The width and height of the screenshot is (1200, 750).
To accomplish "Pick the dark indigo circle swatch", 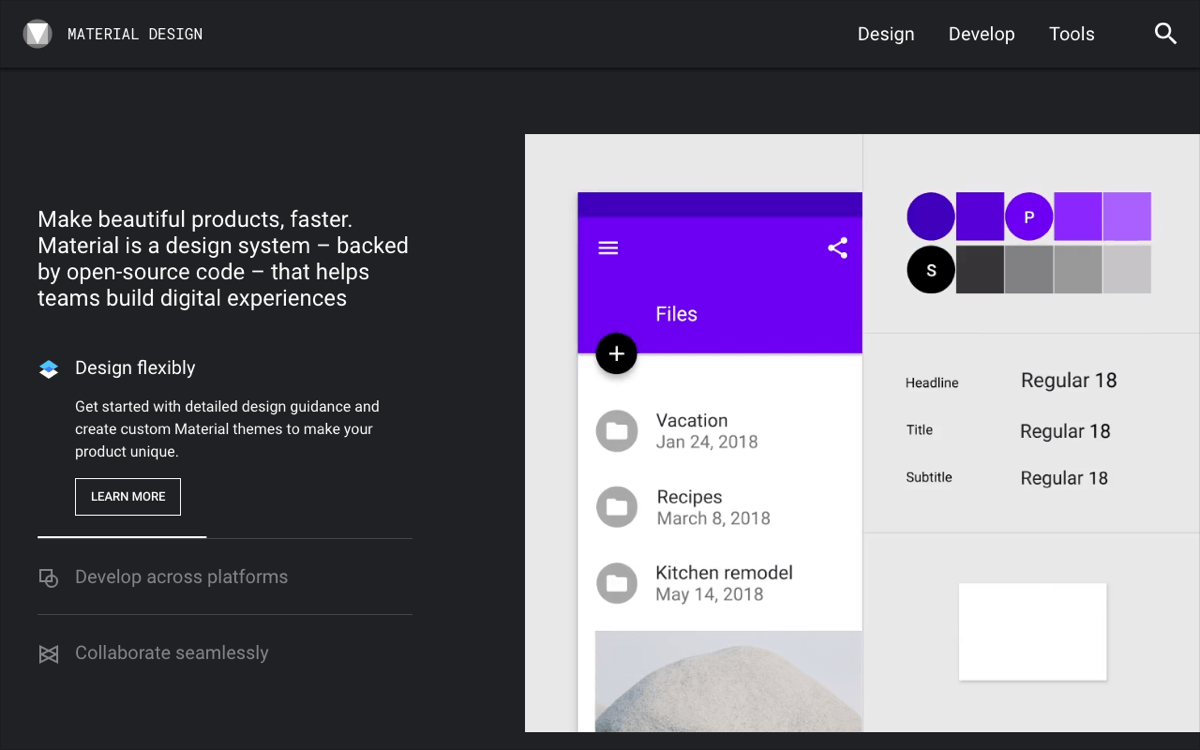I will pyautogui.click(x=931, y=217).
